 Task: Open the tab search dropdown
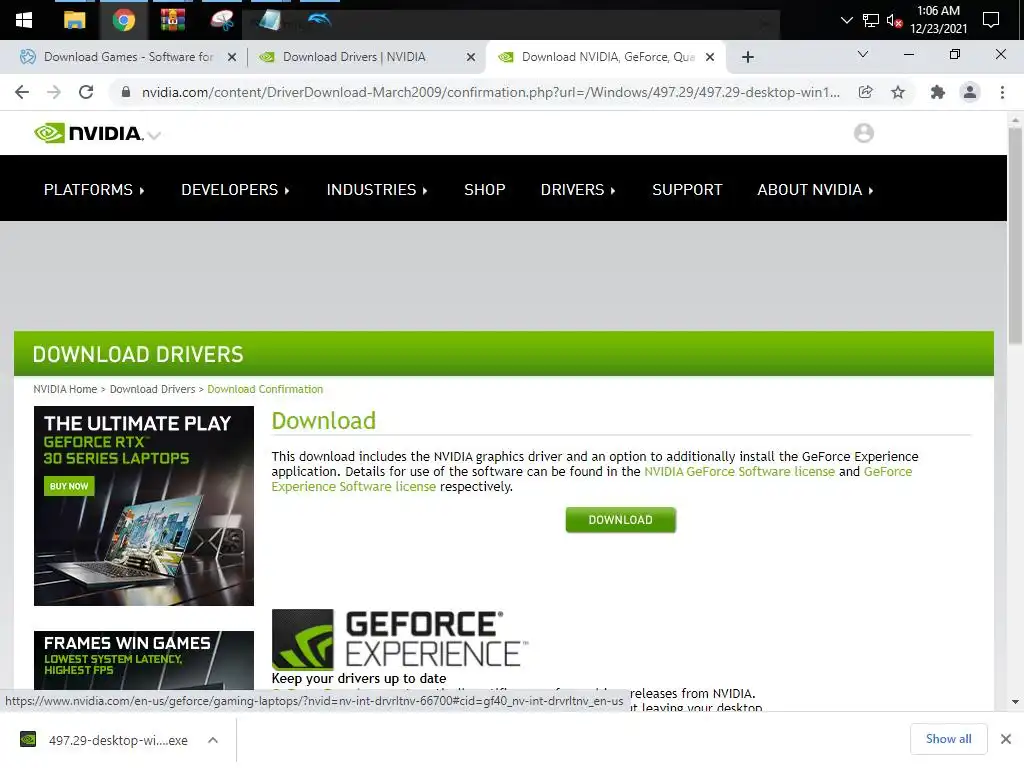tap(863, 54)
